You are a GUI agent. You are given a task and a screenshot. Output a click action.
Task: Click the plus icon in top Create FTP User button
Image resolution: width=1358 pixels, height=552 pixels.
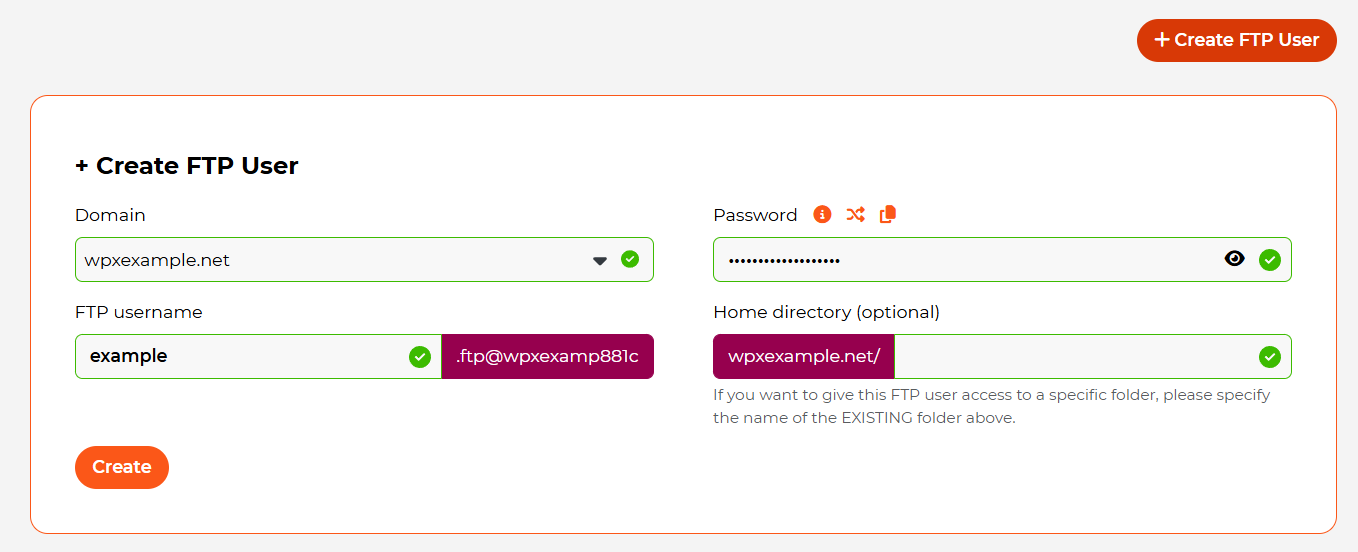click(x=1162, y=40)
